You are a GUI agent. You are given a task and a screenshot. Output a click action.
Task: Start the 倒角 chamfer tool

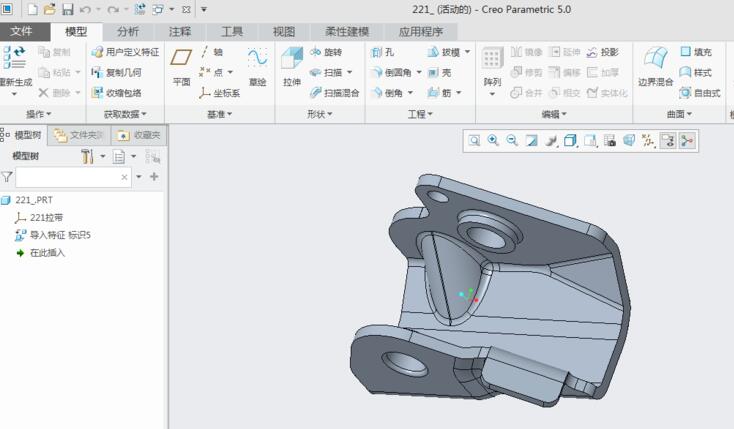(x=387, y=93)
